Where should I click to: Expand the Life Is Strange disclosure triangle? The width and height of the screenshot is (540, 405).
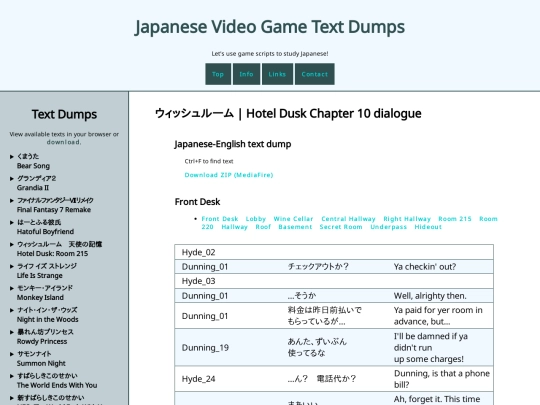12,266
